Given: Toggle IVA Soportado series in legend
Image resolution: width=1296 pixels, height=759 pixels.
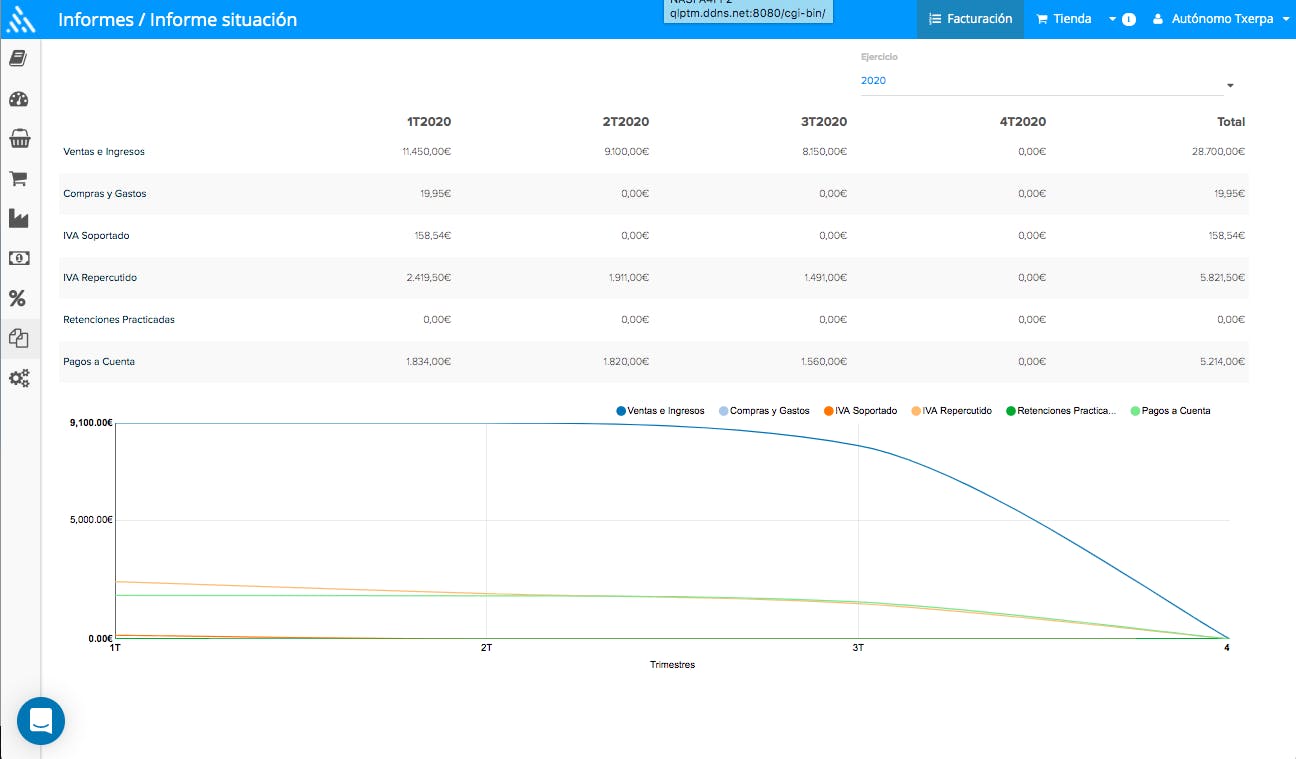Looking at the screenshot, I should tap(865, 411).
